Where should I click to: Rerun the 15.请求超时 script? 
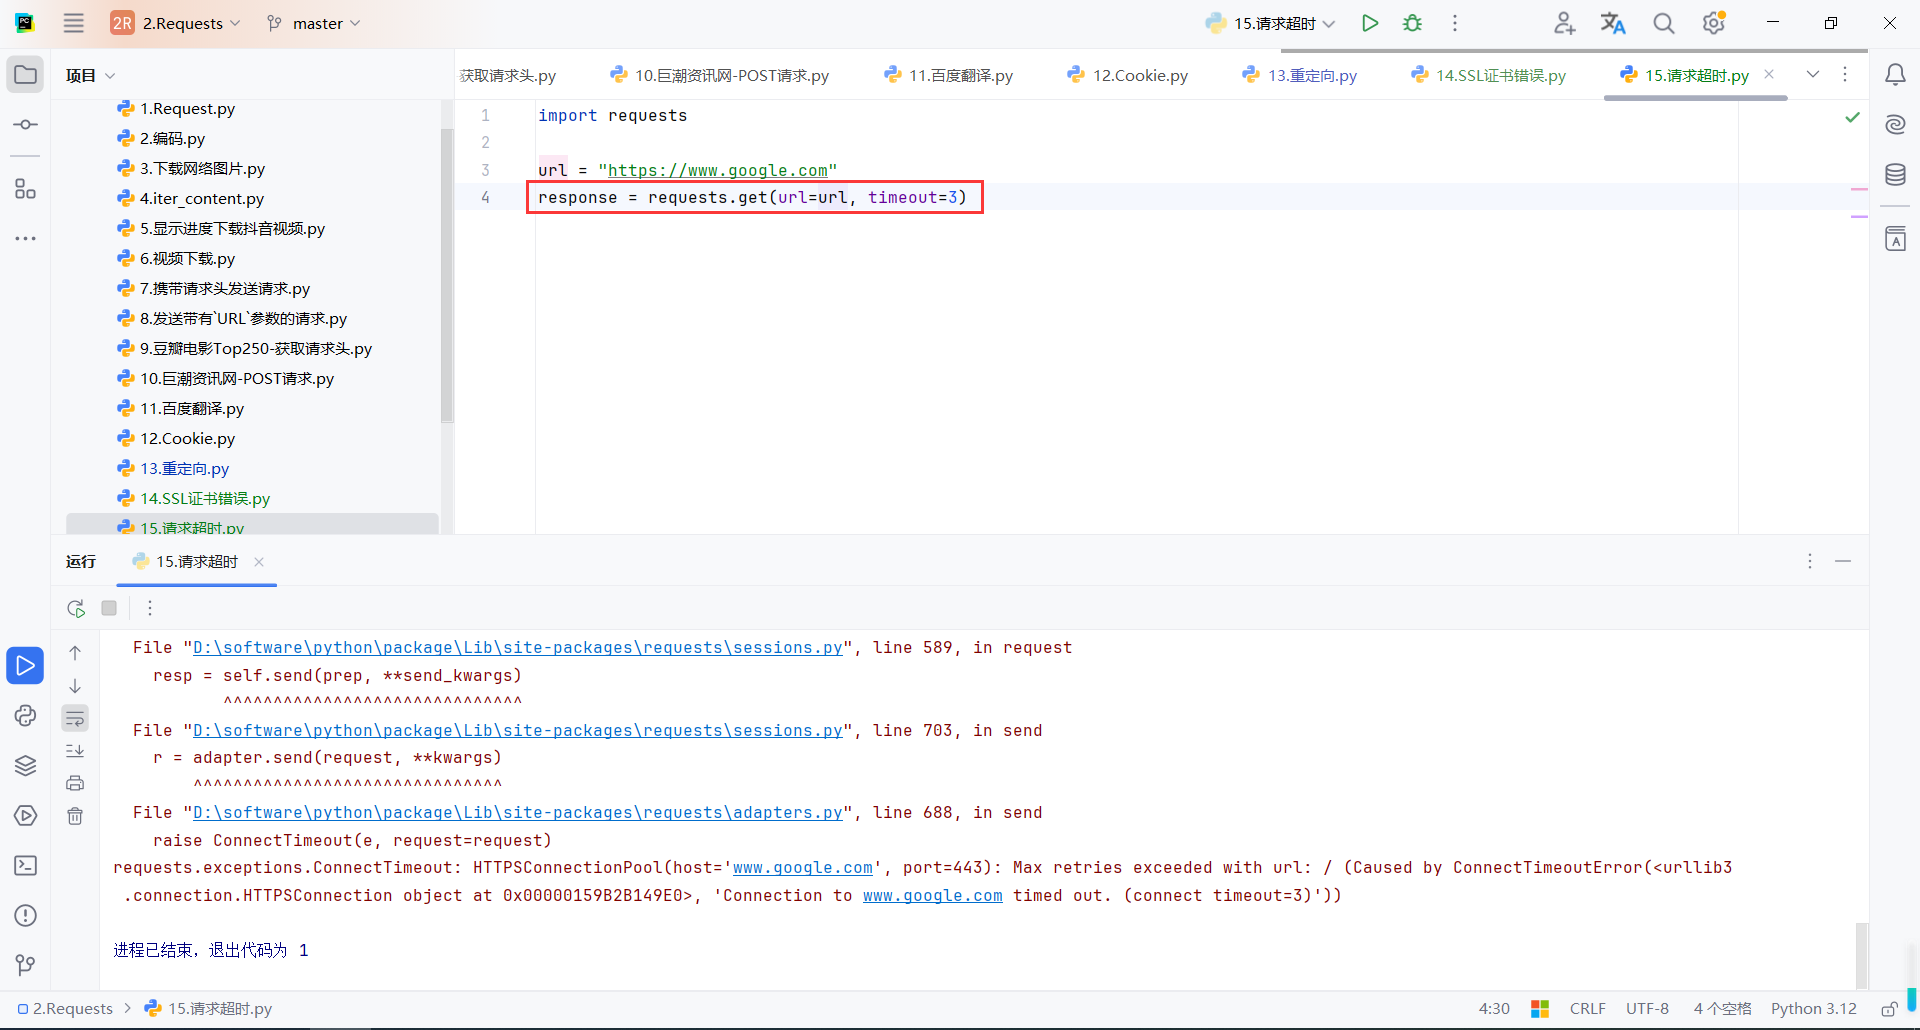point(76,608)
